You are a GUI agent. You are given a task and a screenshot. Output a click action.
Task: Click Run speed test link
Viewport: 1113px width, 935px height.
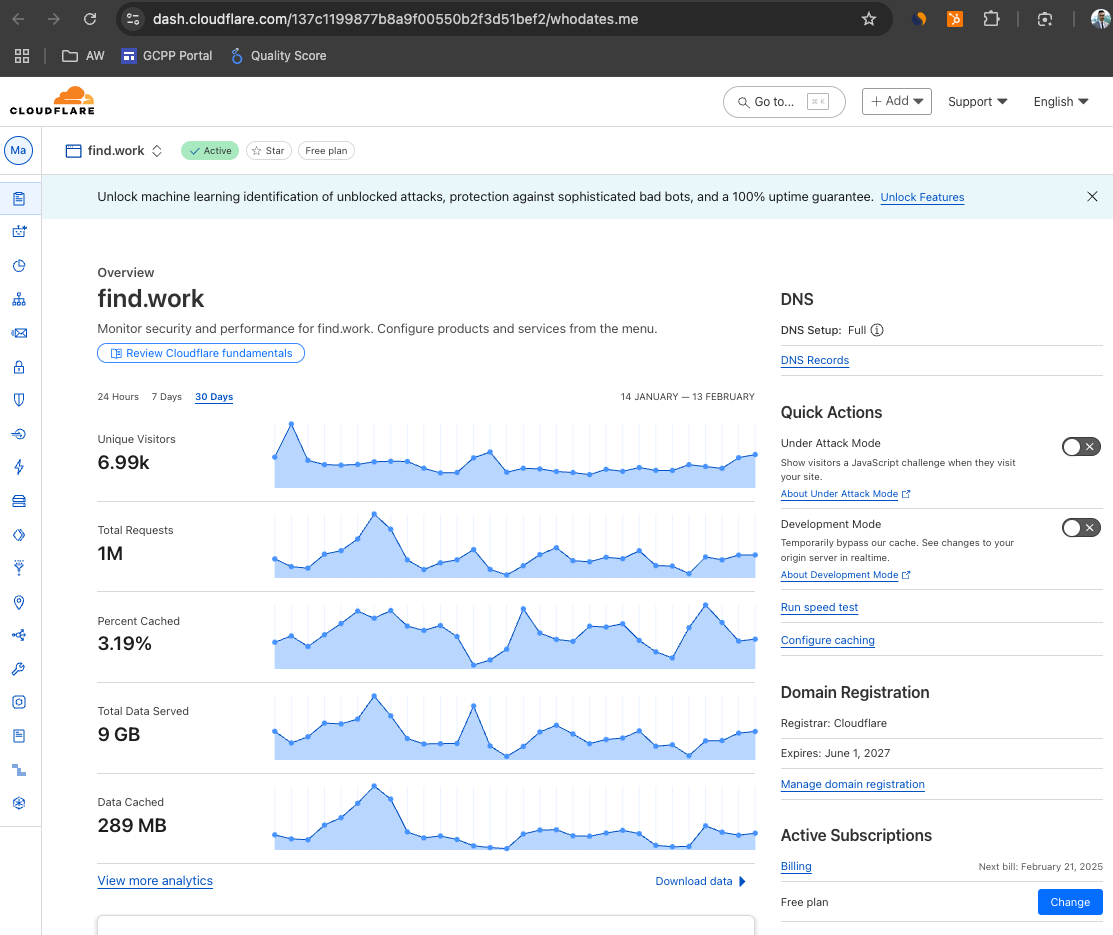(x=819, y=608)
